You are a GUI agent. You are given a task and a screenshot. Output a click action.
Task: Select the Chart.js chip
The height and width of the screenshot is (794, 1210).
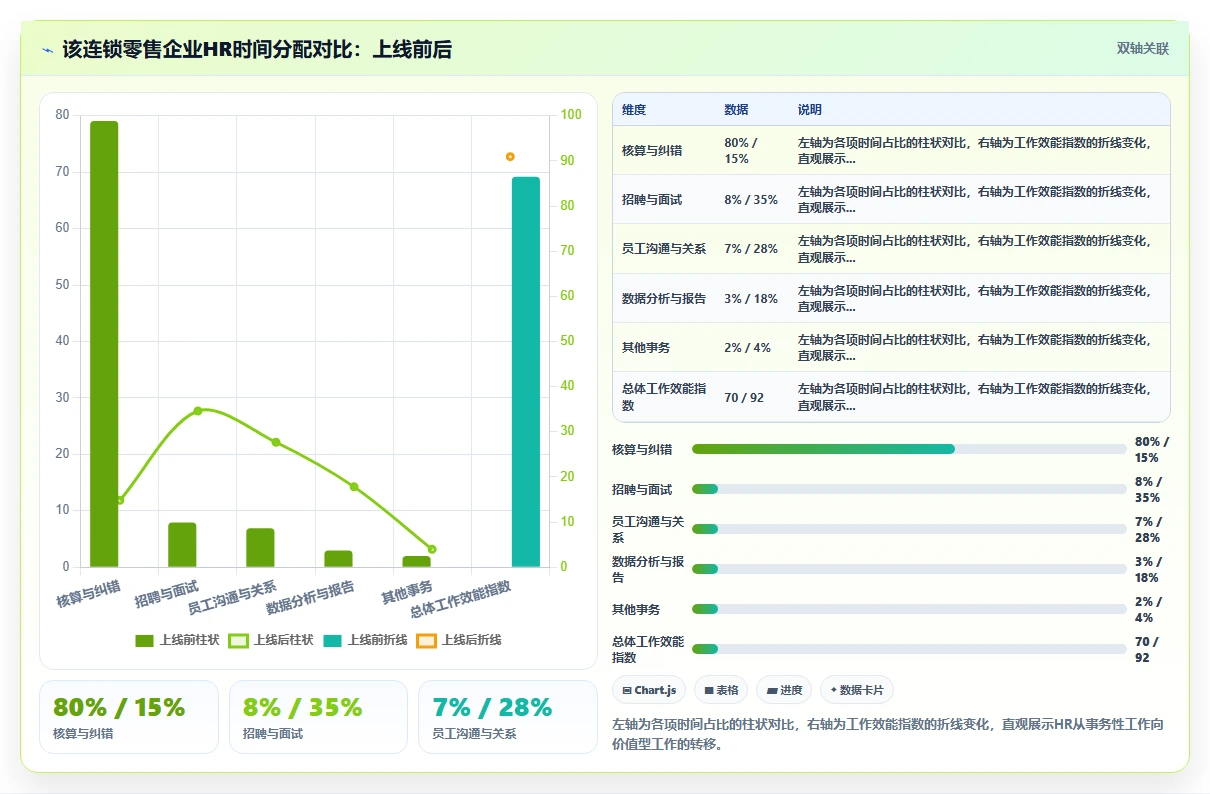[650, 690]
